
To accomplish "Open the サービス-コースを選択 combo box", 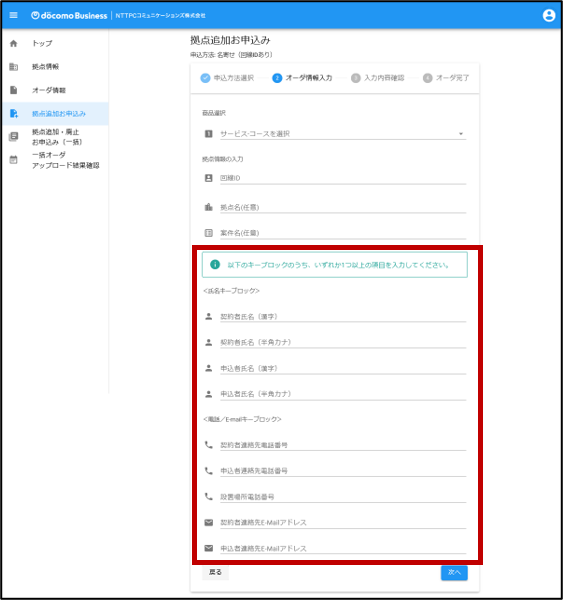I will point(343,134).
